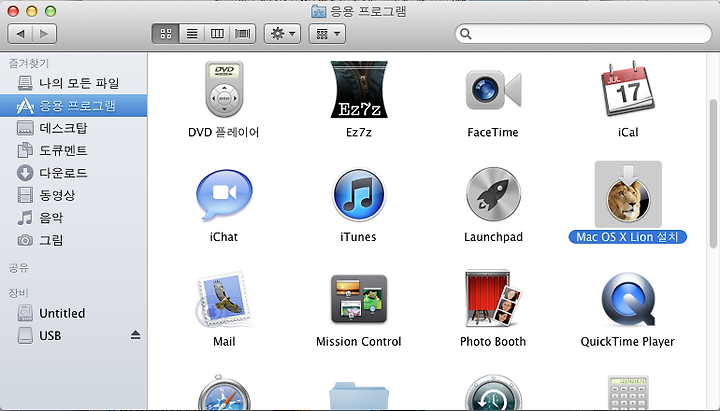Click the QuickTime Player name label
This screenshot has width=720, height=411.
(x=628, y=342)
